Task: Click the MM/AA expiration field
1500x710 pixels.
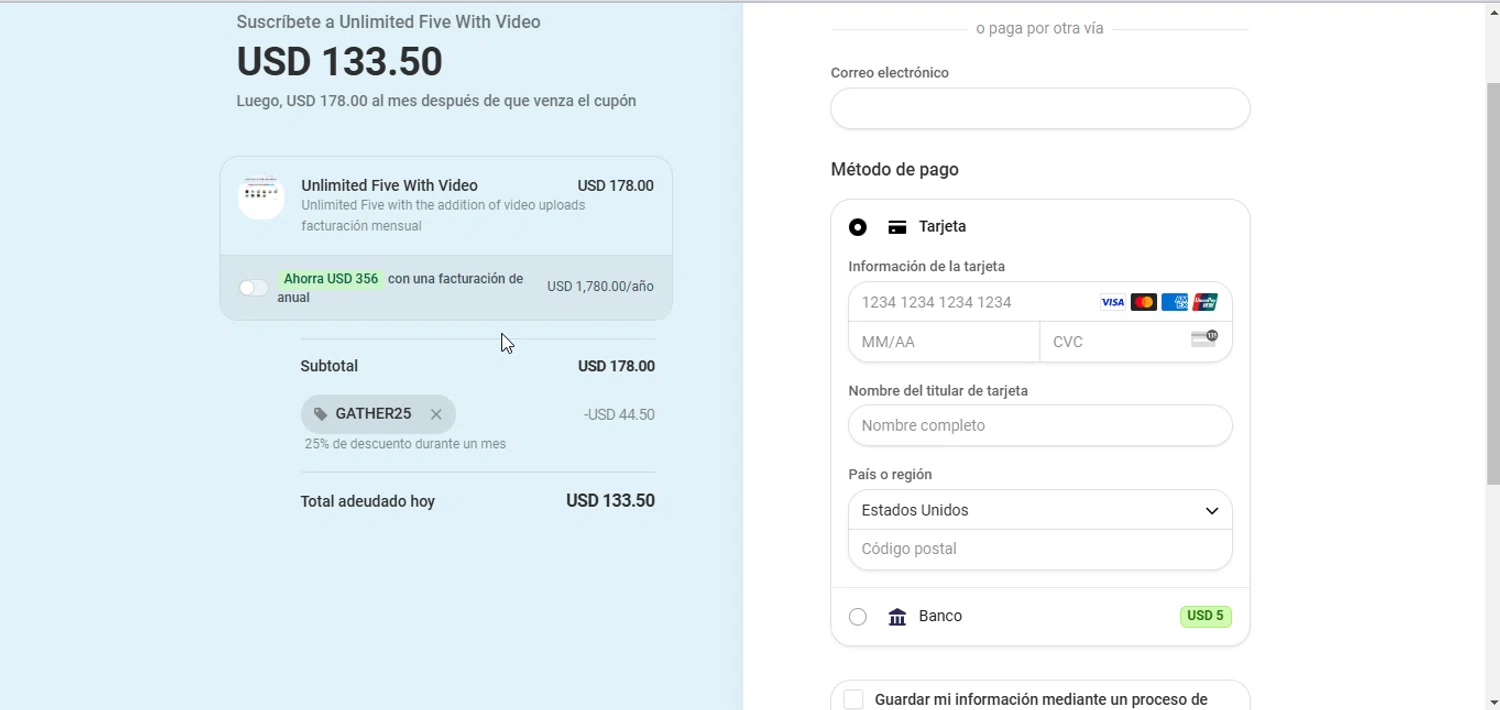Action: click(944, 342)
